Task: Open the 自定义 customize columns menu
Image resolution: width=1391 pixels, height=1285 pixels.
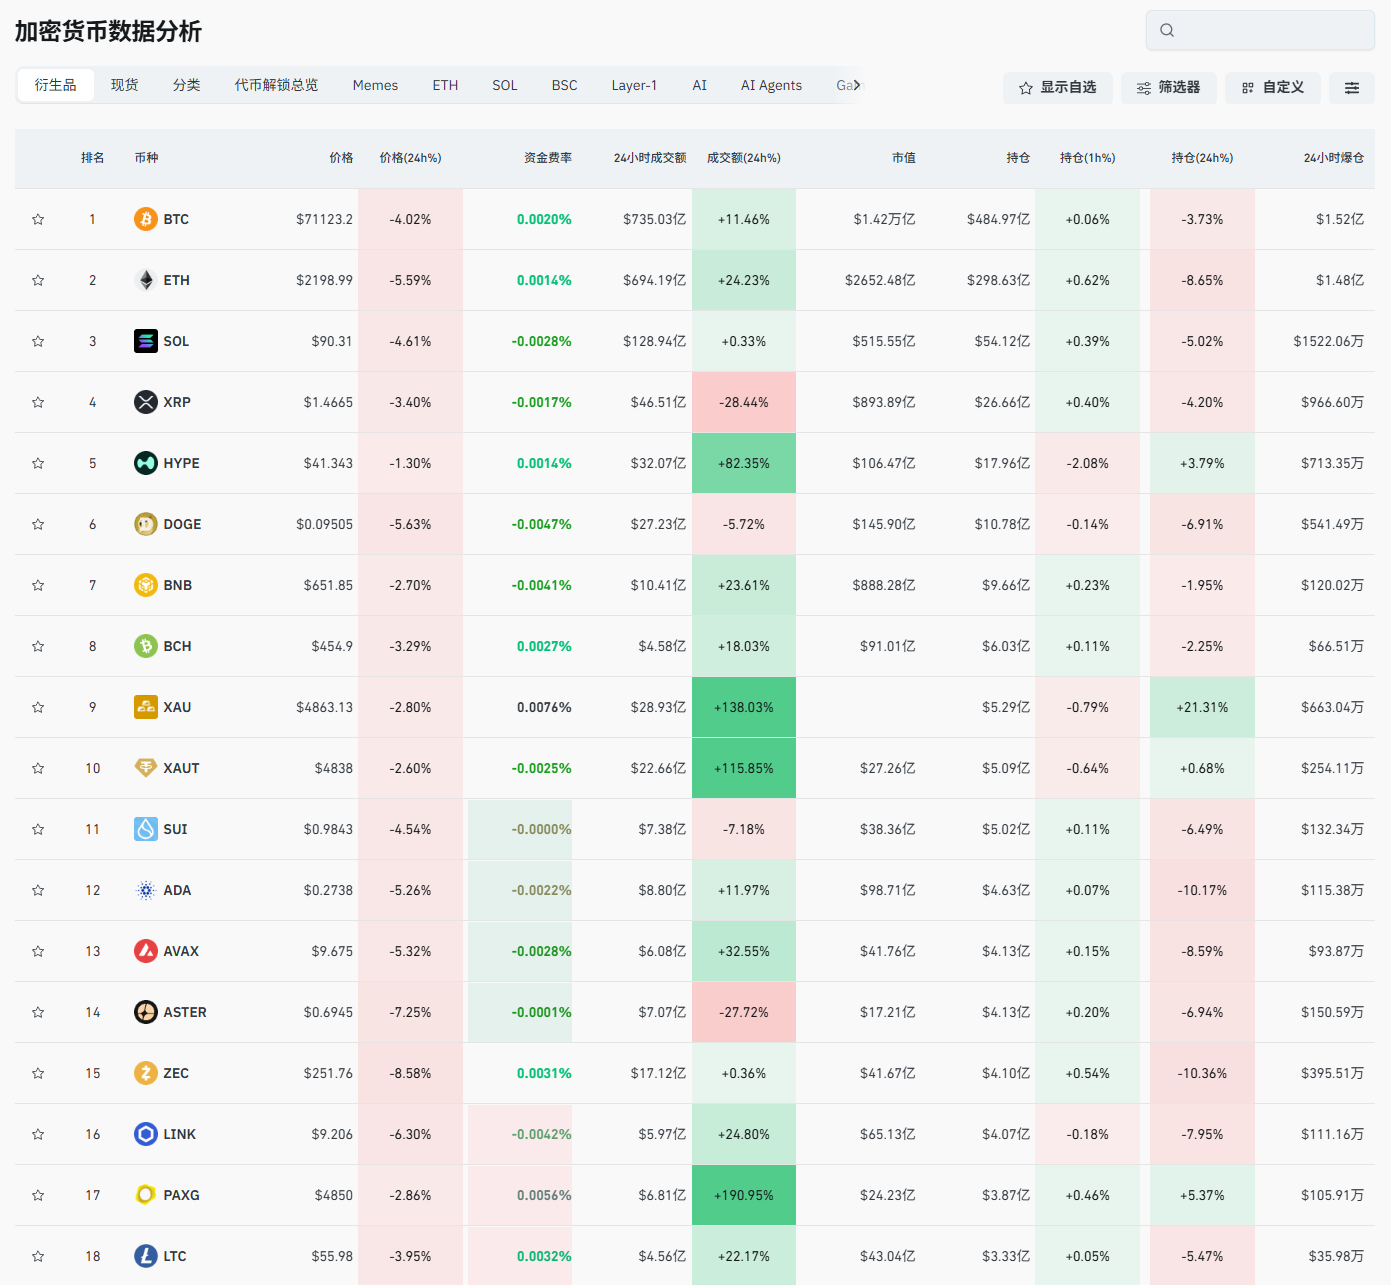Action: [1273, 88]
